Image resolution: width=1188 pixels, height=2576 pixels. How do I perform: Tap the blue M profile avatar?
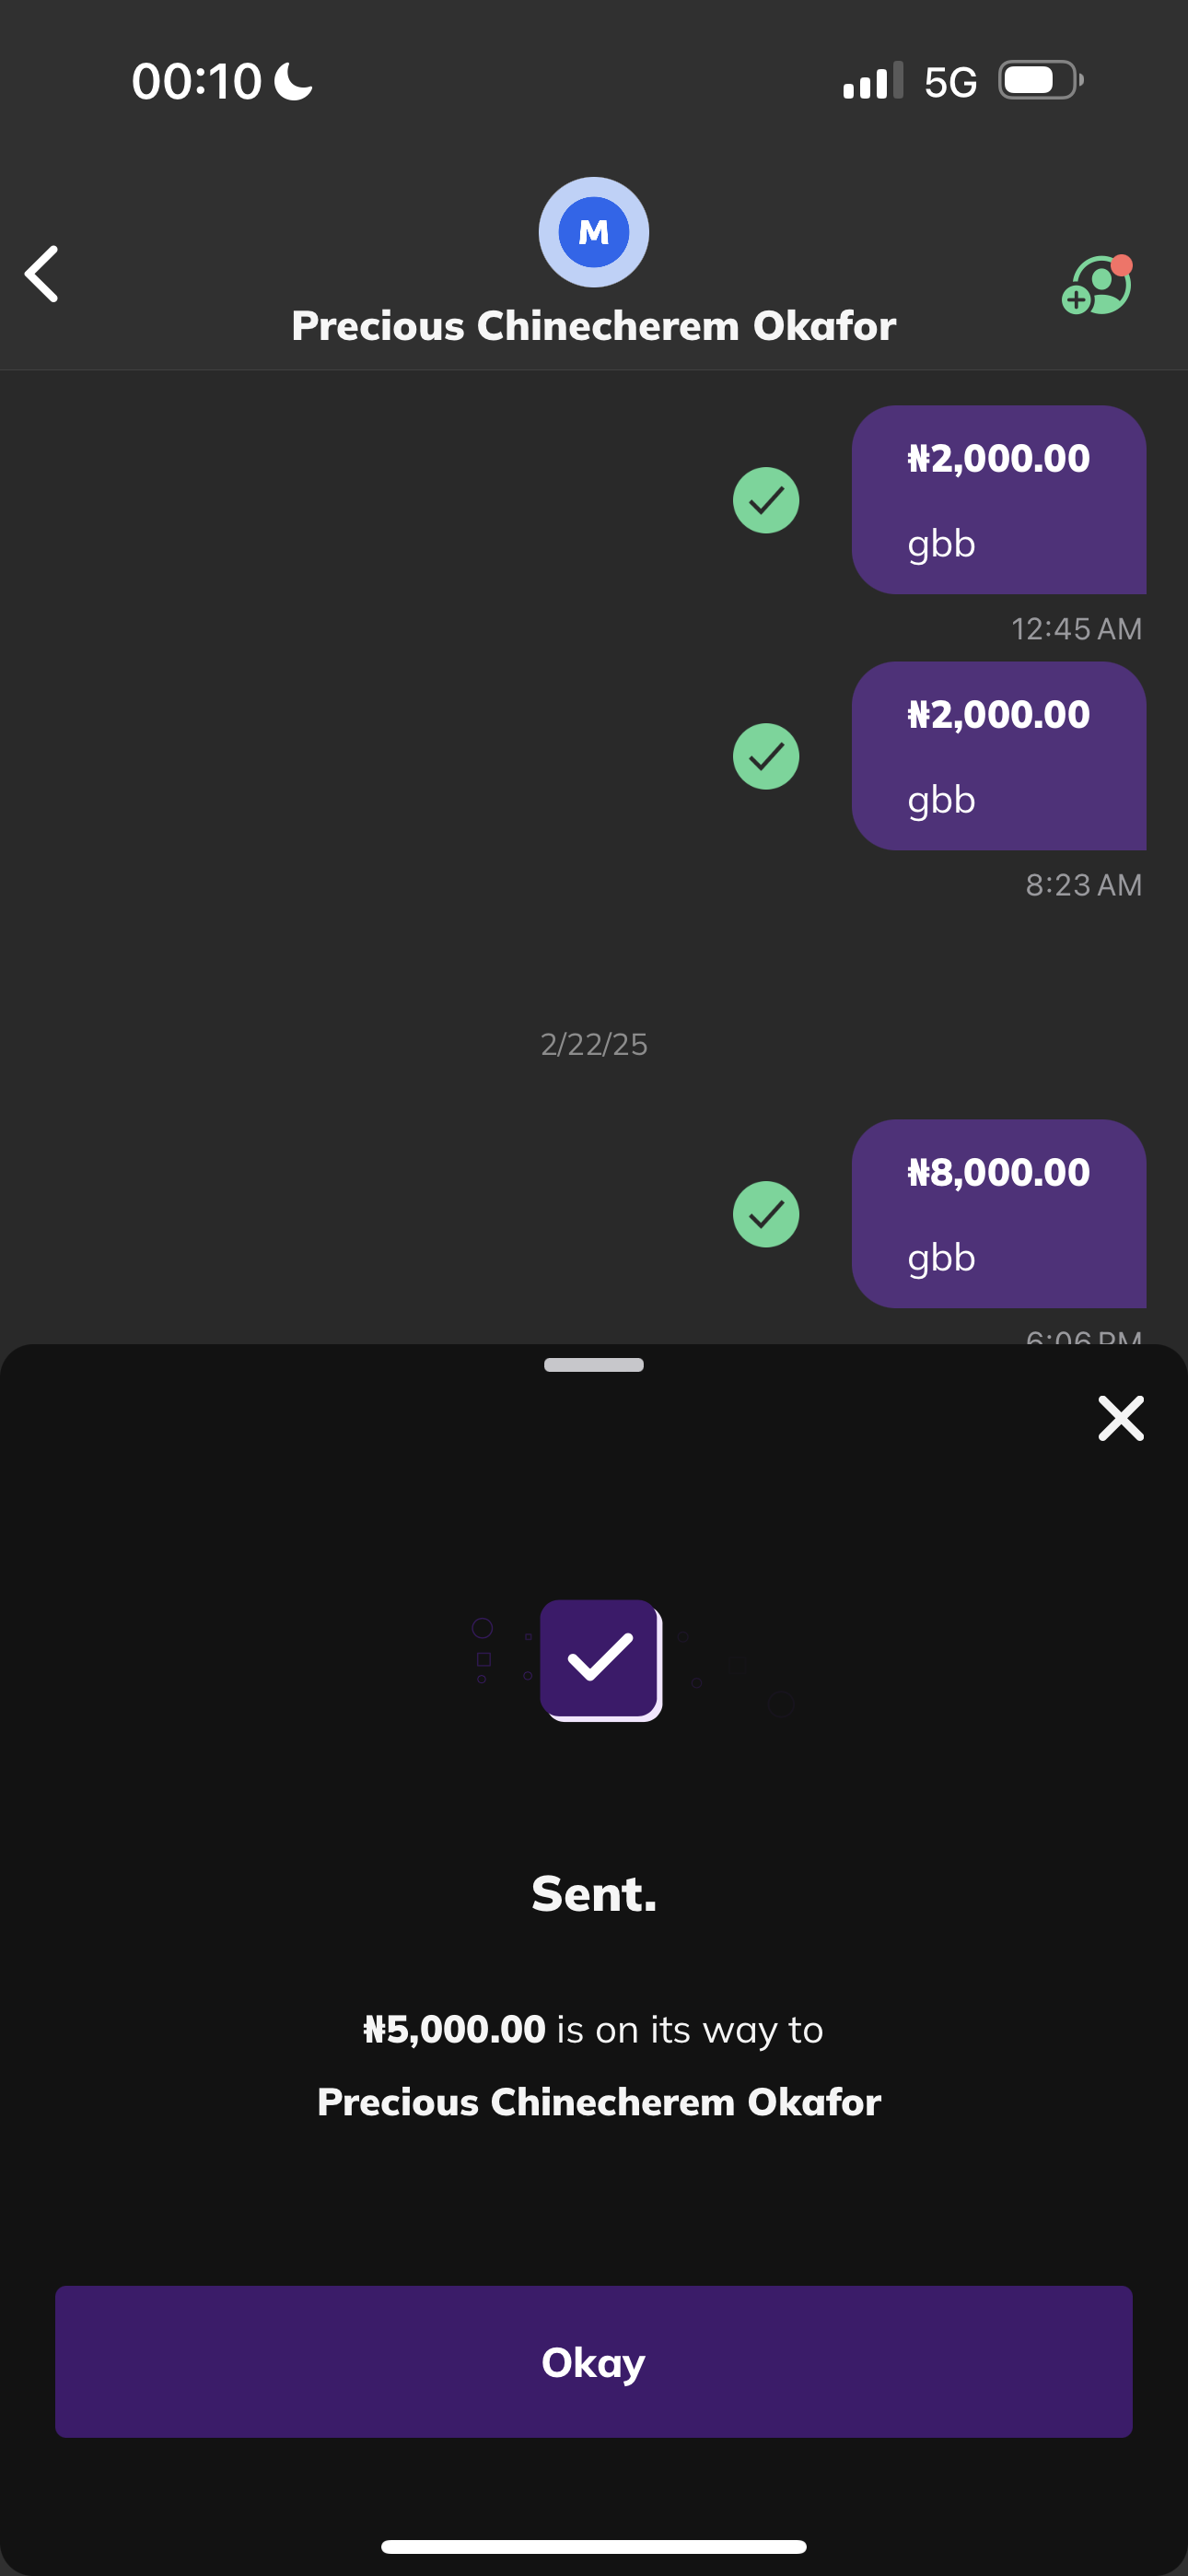pos(594,232)
